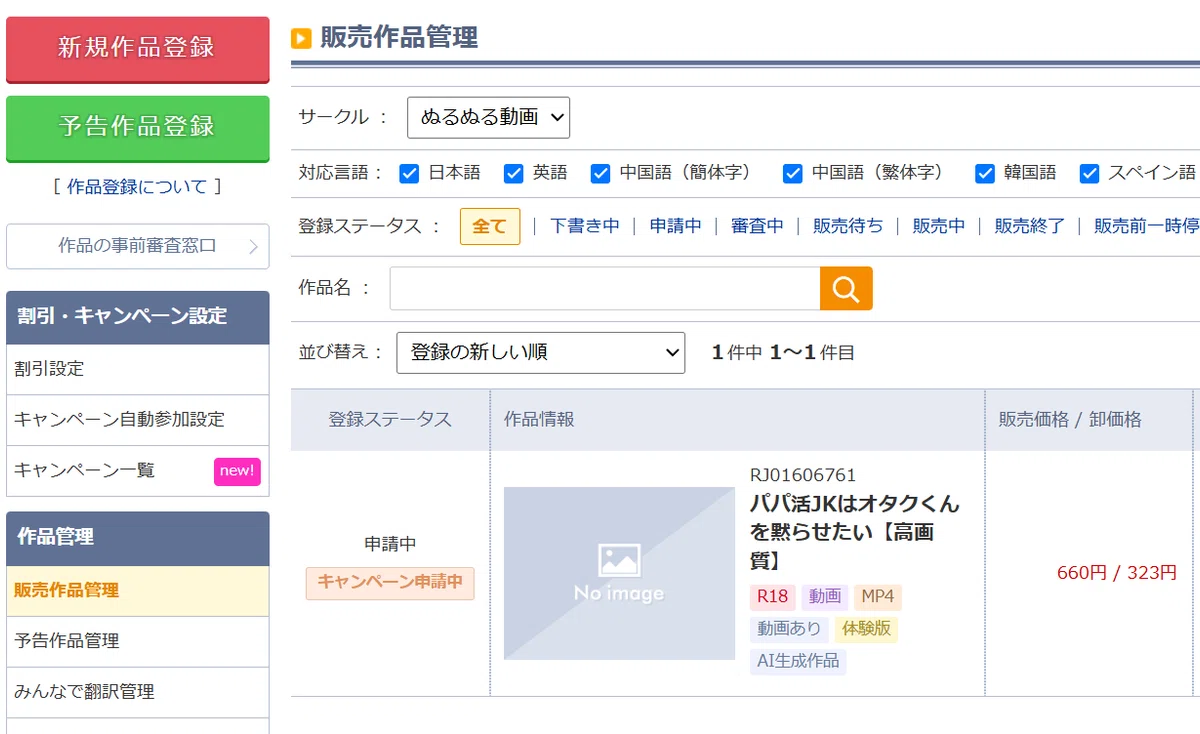Click the MP4 tag
Image resolution: width=1200 pixels, height=734 pixels.
pos(878,598)
